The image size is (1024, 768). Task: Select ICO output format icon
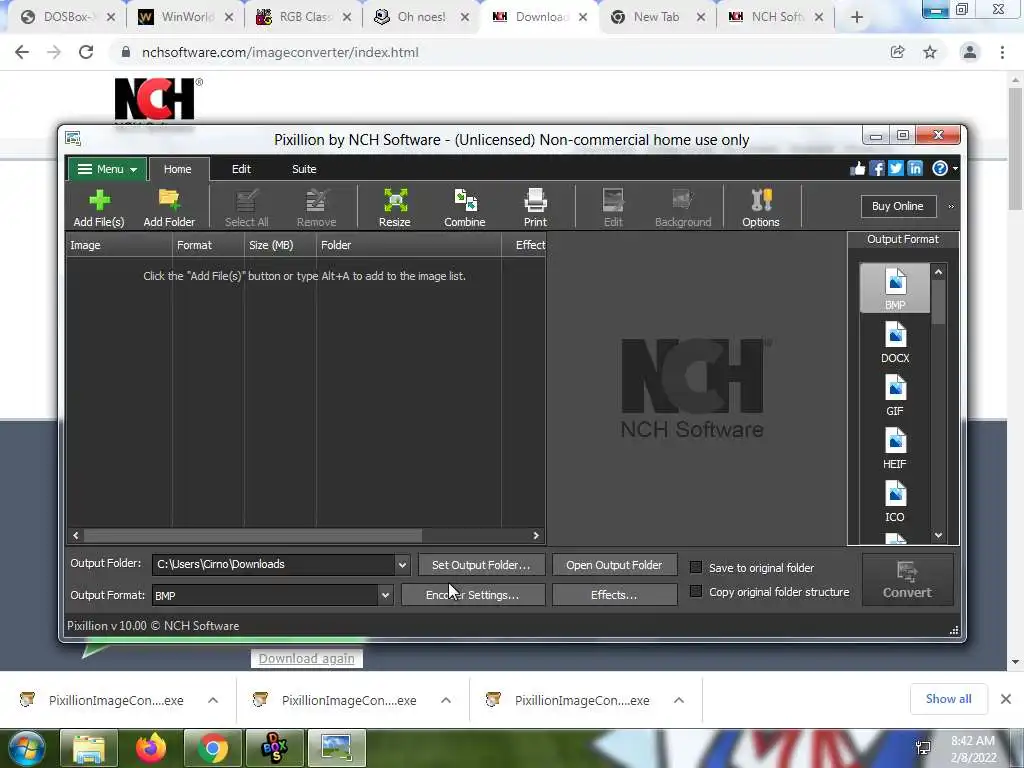pyautogui.click(x=895, y=501)
